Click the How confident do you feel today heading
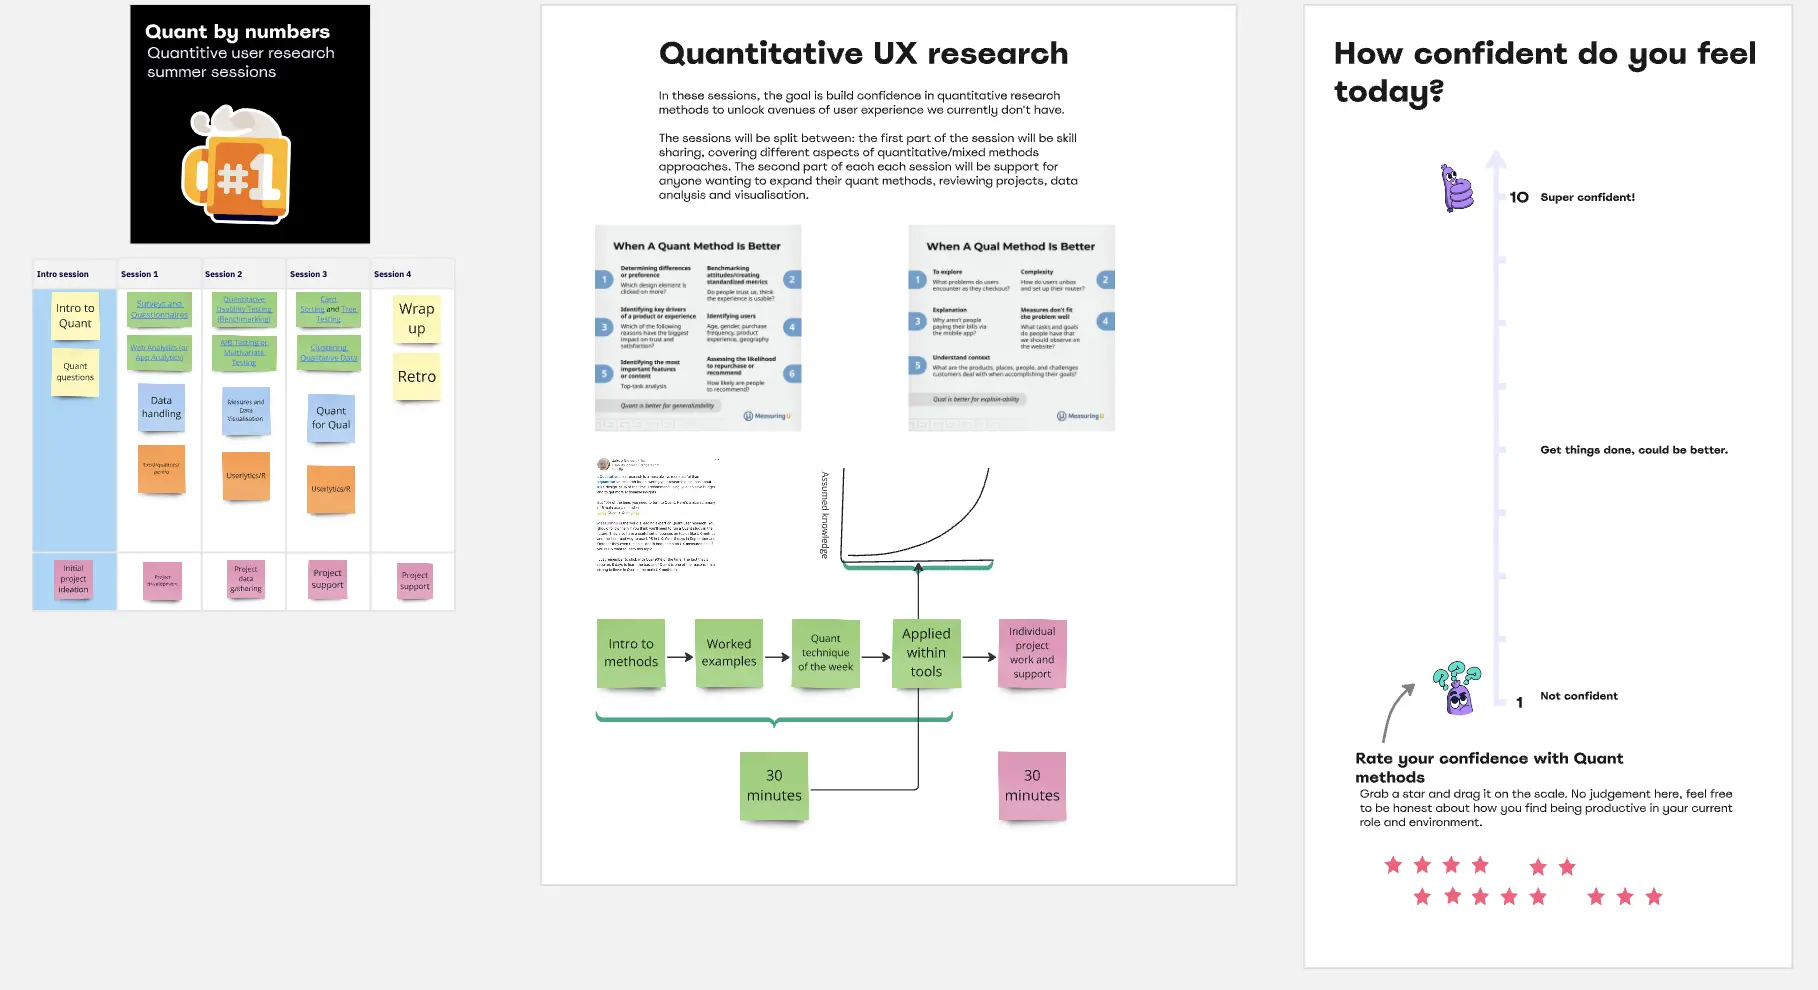The height and width of the screenshot is (990, 1818). pos(1544,72)
